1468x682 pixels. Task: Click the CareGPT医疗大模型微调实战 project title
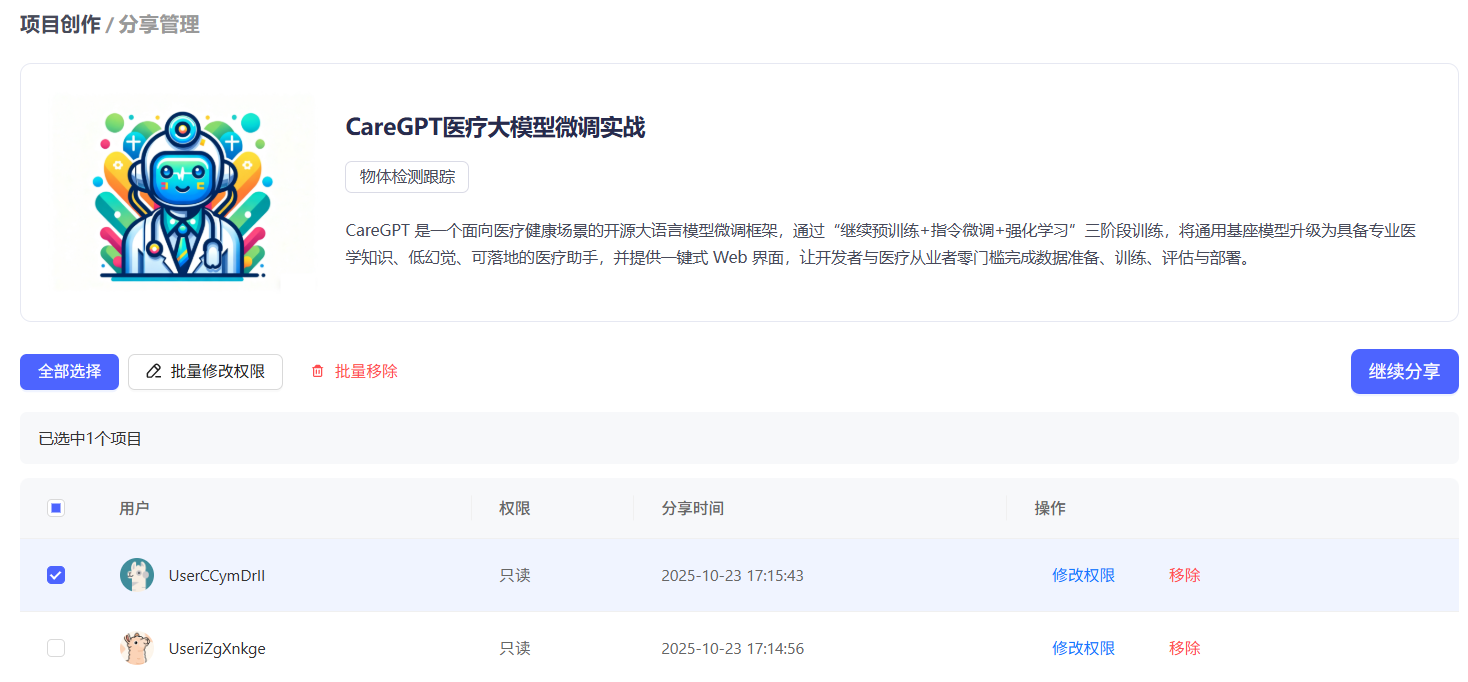[x=495, y=127]
